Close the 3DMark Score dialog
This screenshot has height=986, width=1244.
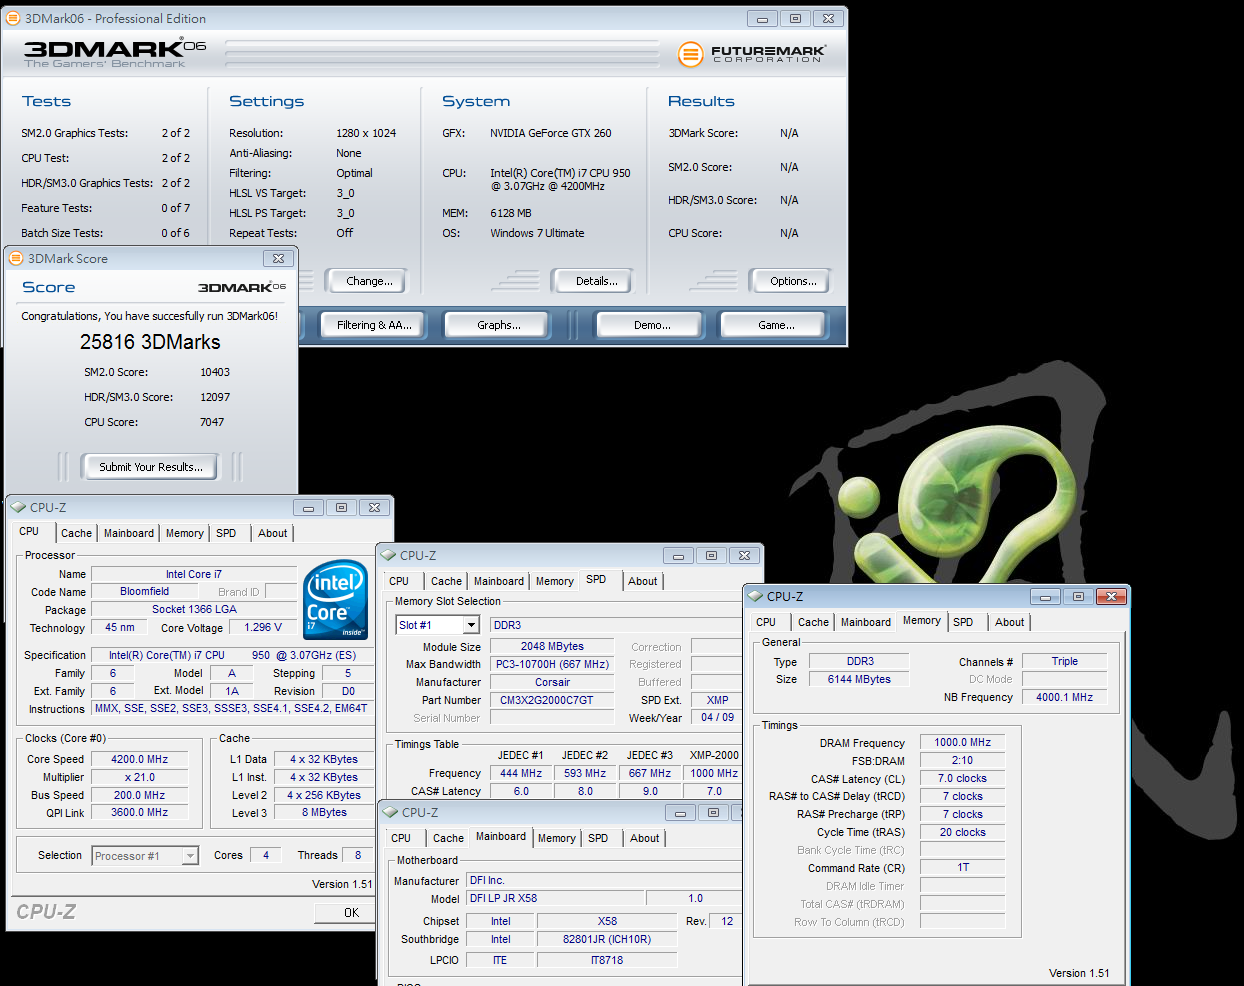(278, 258)
